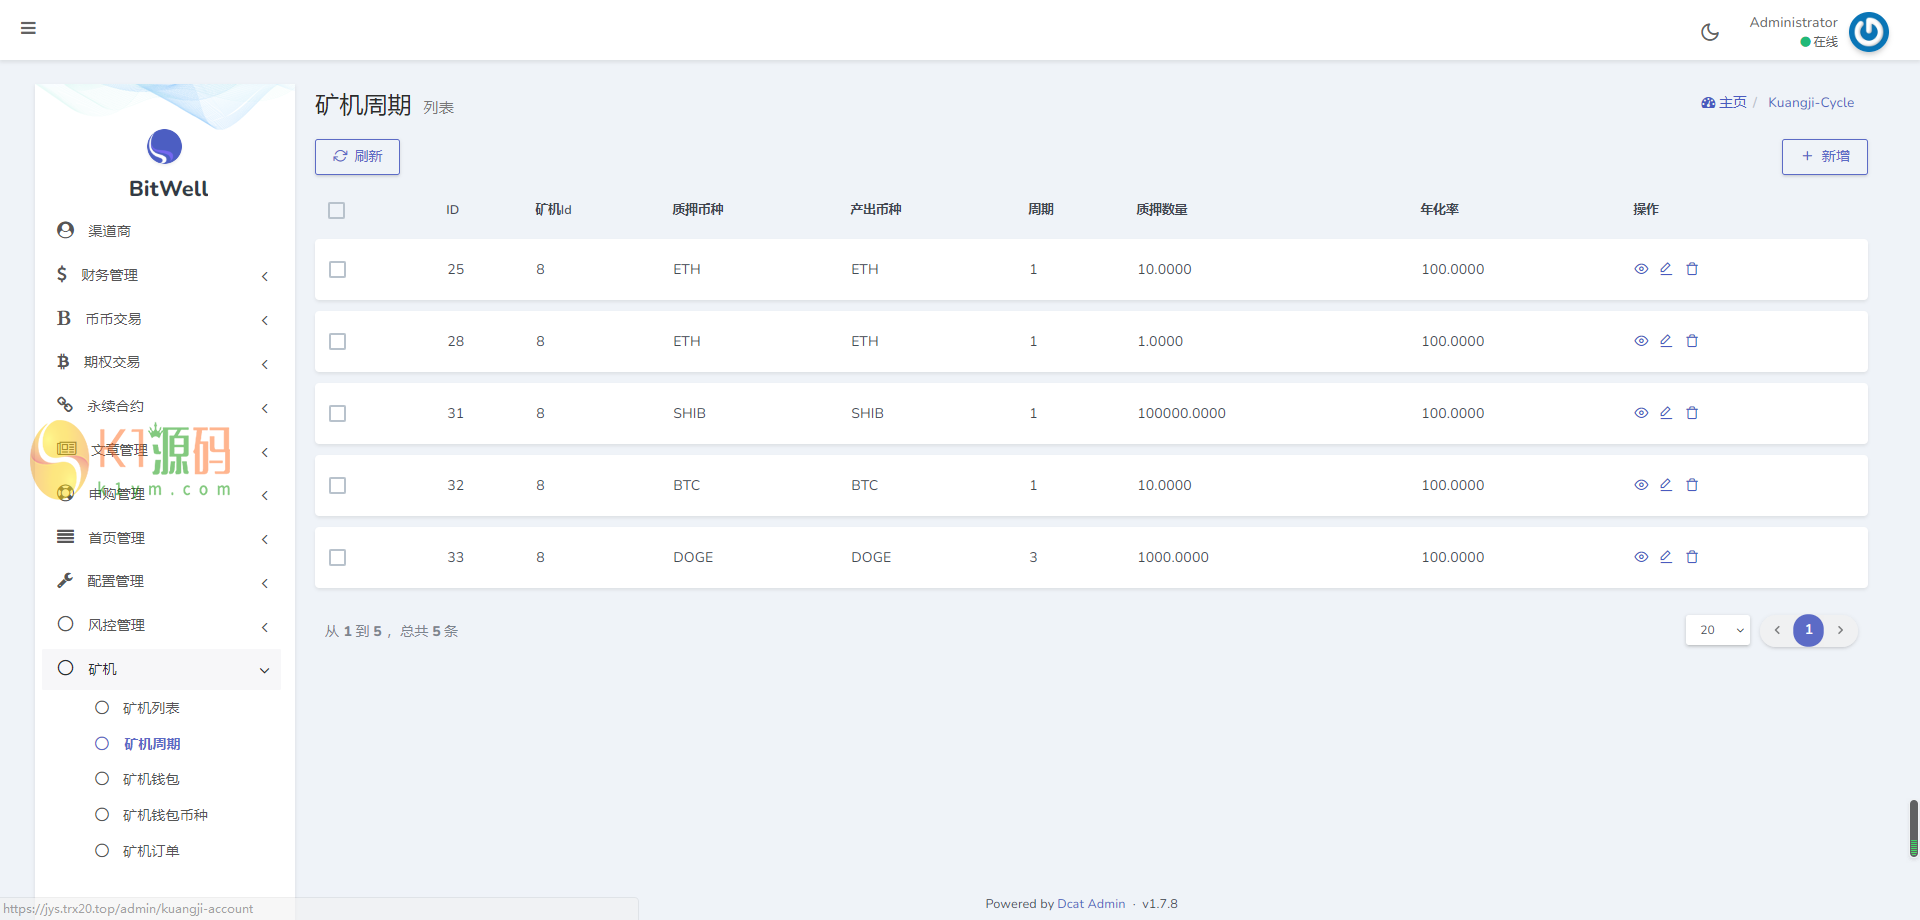Edit the BTC row 32
This screenshot has height=920, width=1920.
point(1666,485)
